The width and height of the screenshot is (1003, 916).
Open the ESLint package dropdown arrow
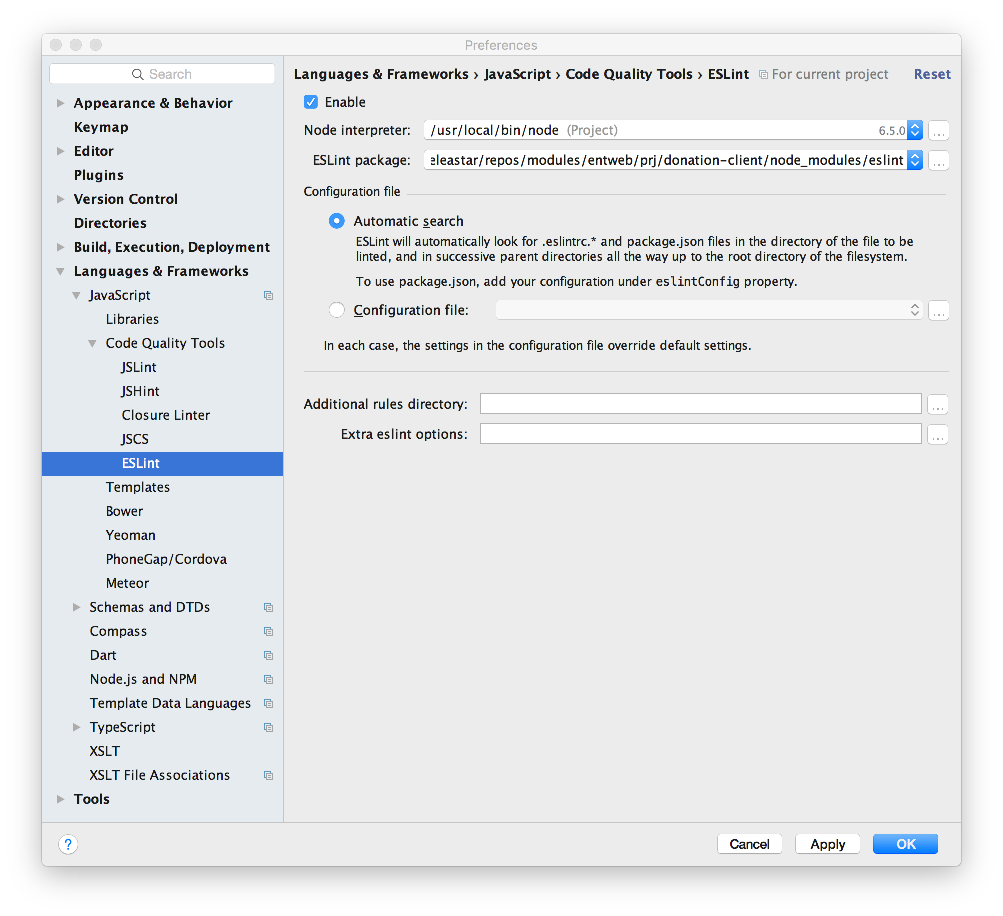pyautogui.click(x=914, y=160)
